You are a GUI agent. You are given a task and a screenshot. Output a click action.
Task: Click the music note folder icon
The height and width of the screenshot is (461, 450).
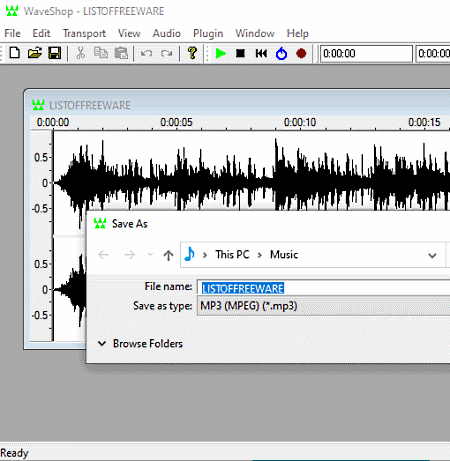click(x=190, y=254)
